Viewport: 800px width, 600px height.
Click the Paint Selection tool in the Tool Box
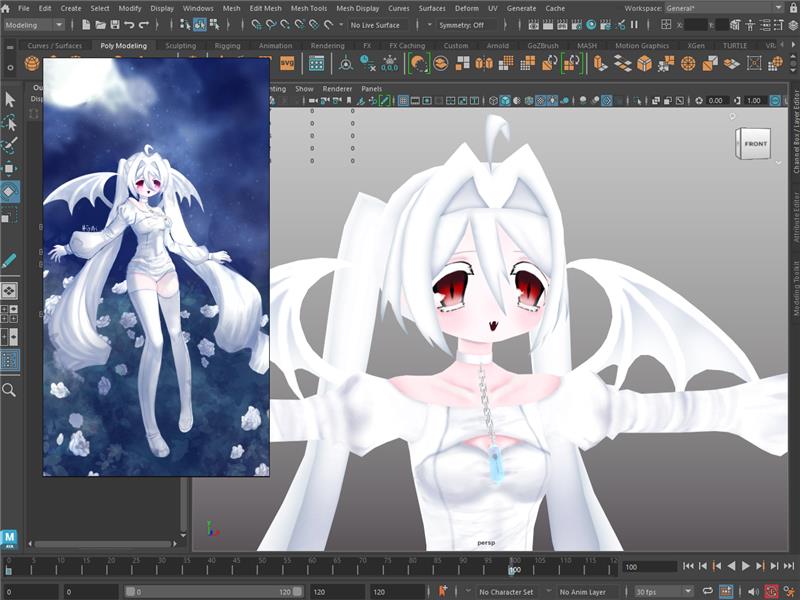pyautogui.click(x=10, y=145)
